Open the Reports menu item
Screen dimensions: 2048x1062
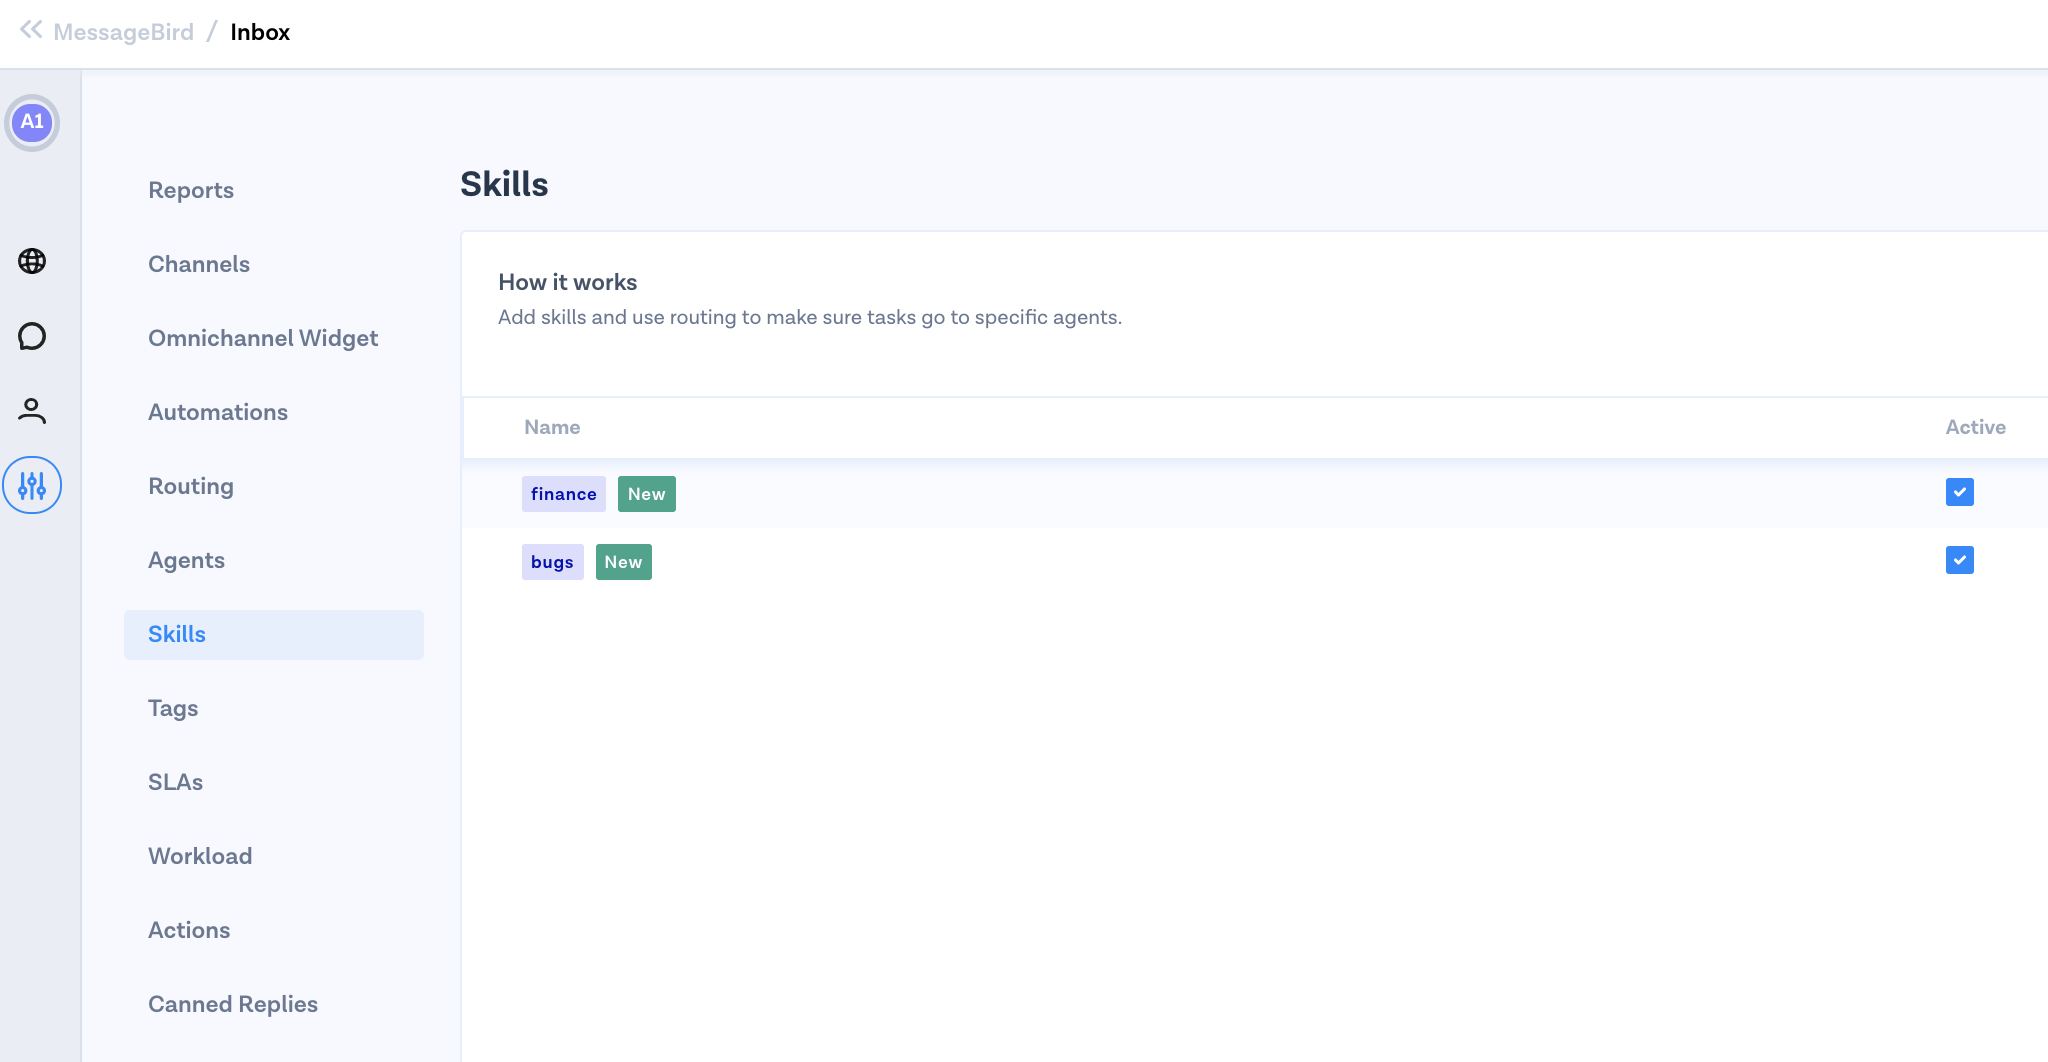pos(191,190)
